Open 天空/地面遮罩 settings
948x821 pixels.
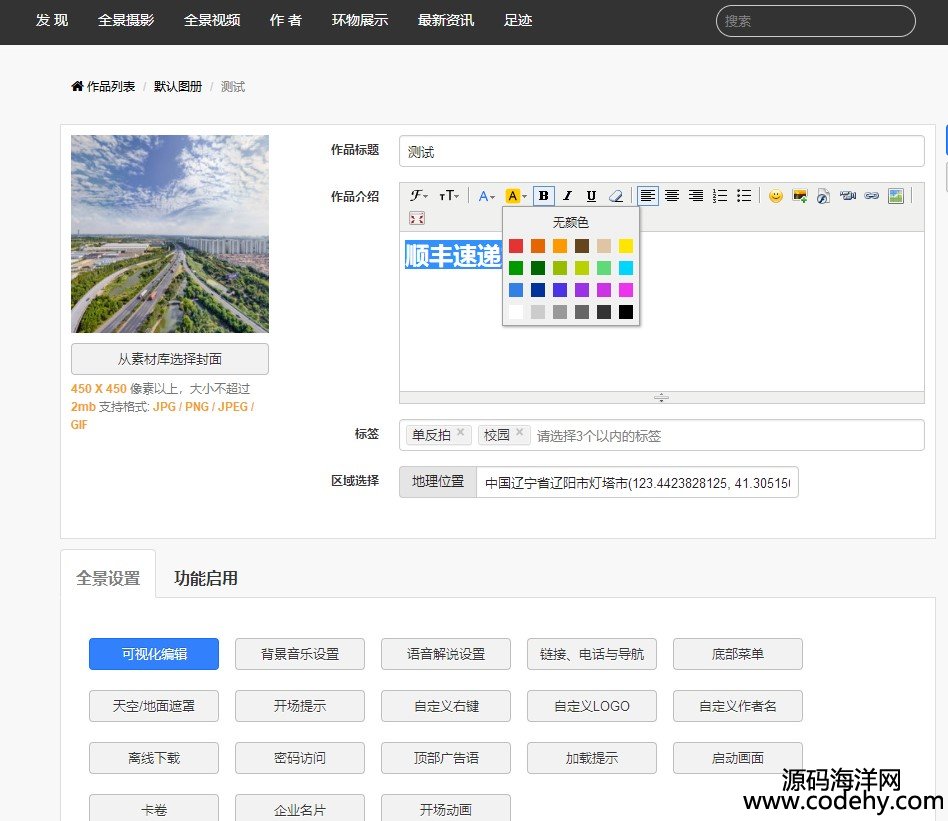pyautogui.click(x=154, y=706)
